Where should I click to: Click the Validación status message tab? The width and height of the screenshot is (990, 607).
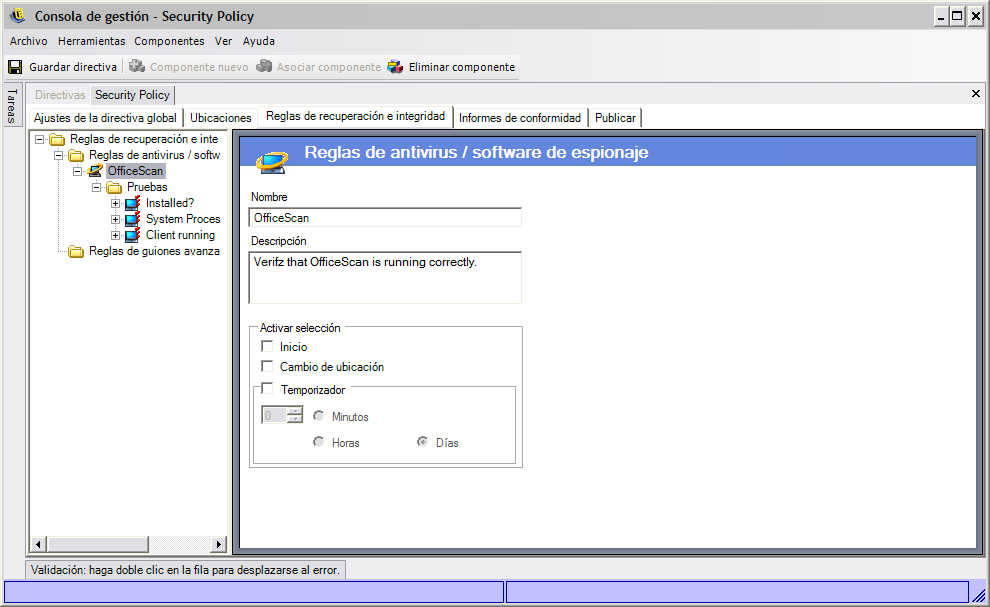tap(185, 570)
